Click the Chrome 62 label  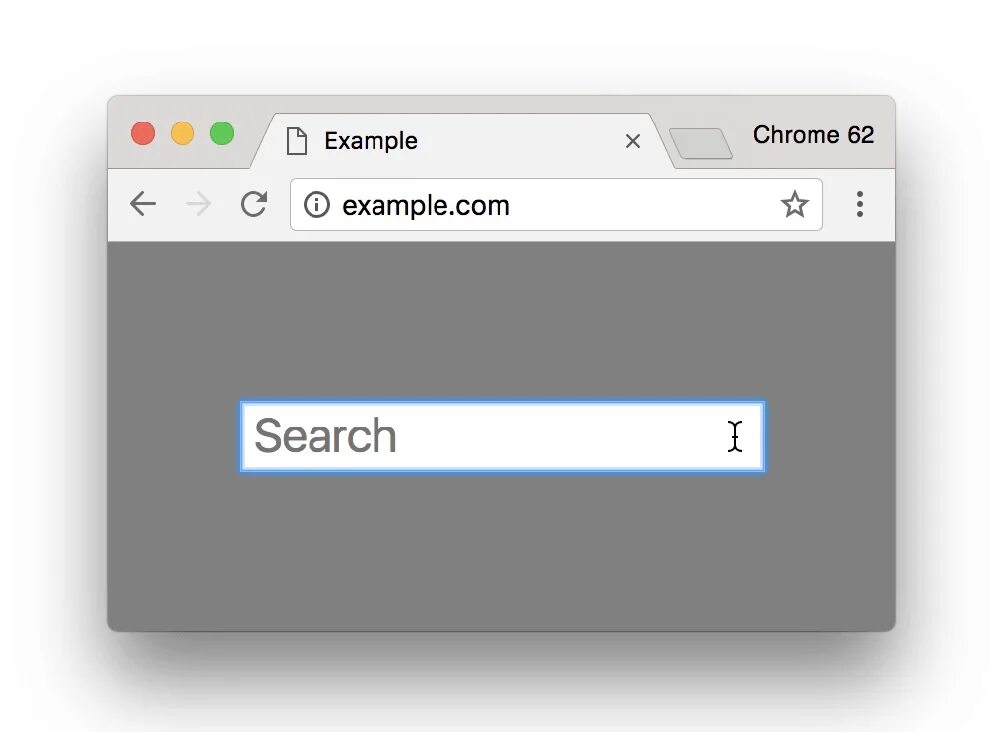[813, 135]
